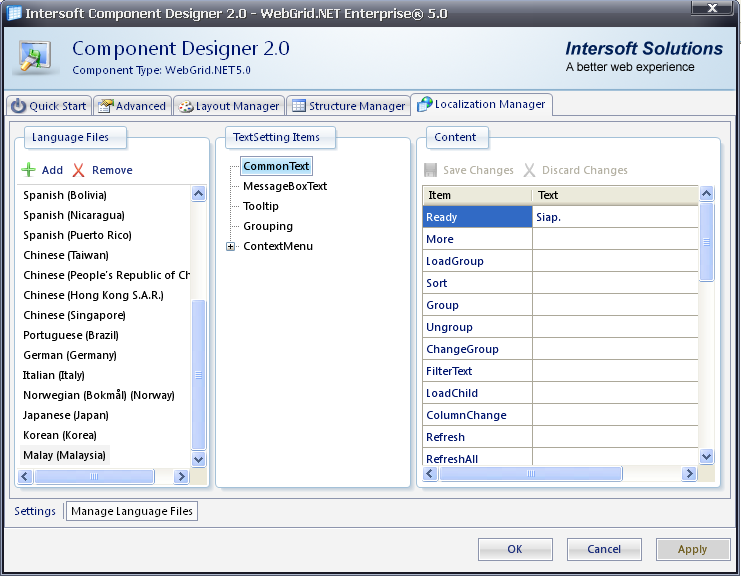741x577 pixels.
Task: Click language list scroll down arrow
Action: 198,459
